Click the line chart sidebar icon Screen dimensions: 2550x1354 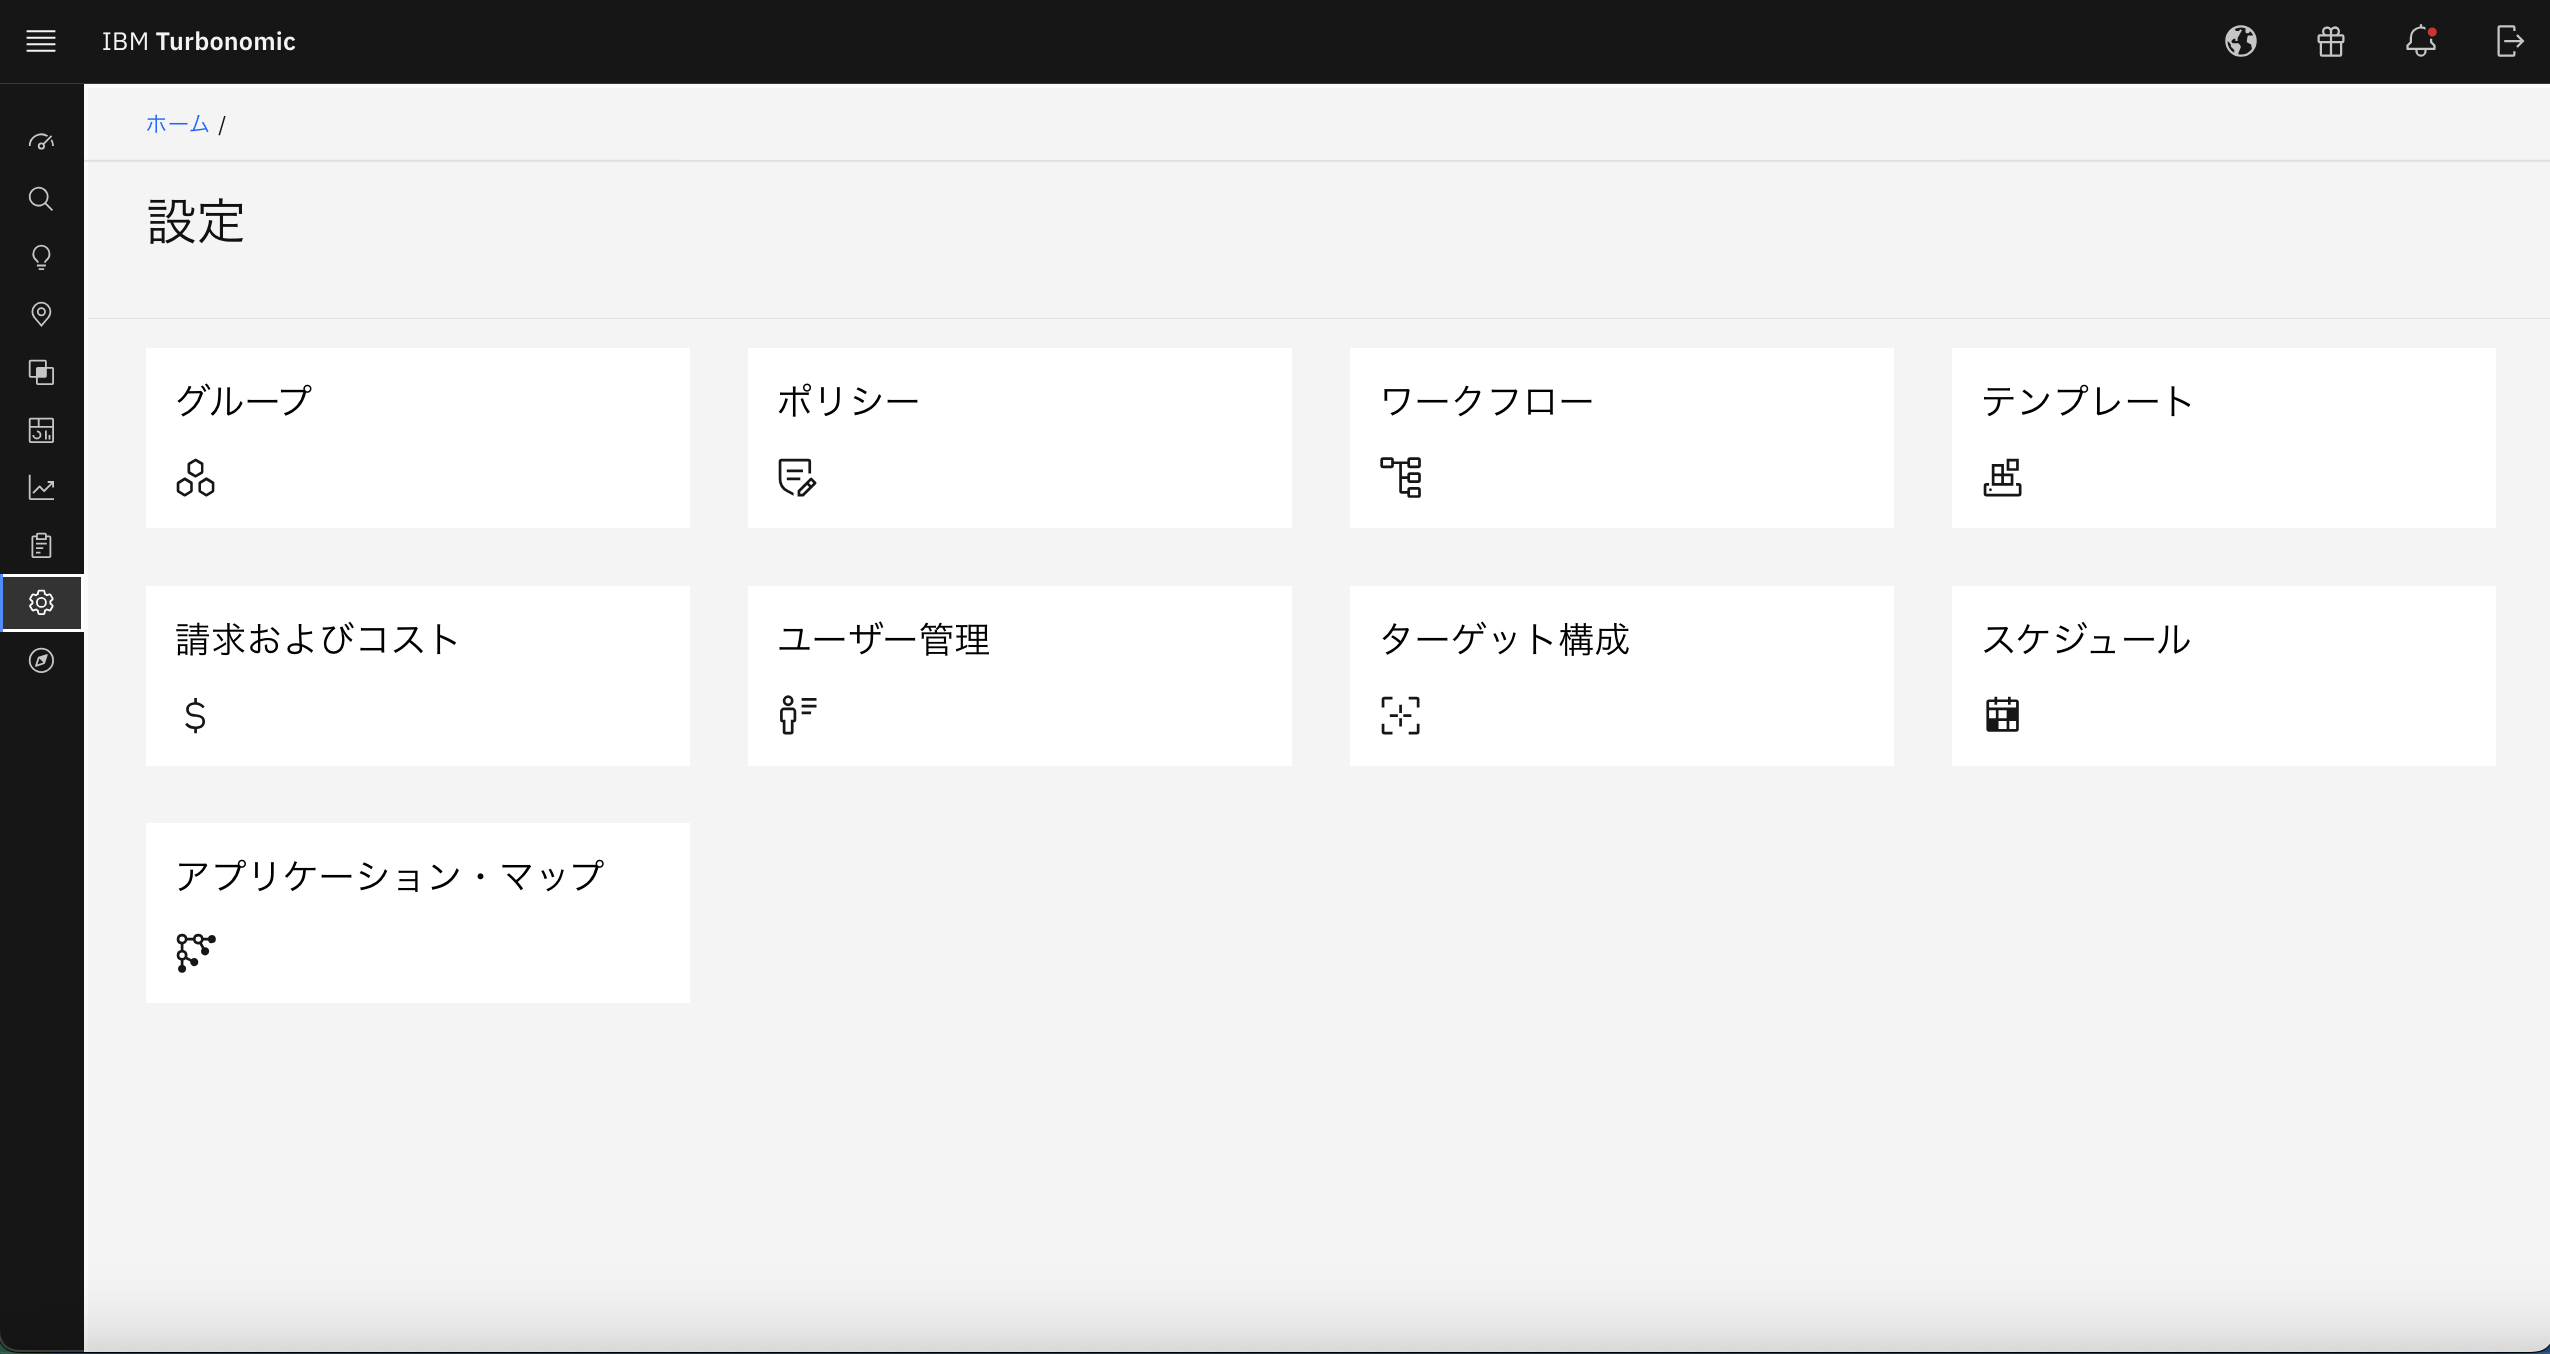(41, 488)
